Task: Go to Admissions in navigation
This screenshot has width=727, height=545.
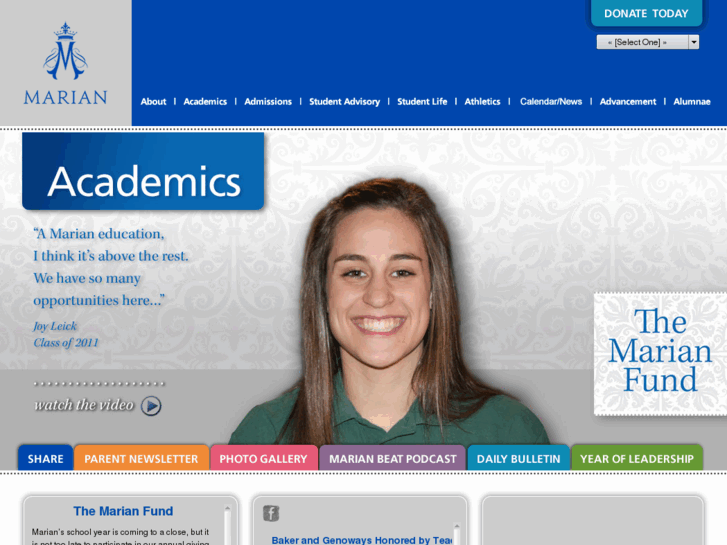Action: pos(268,102)
